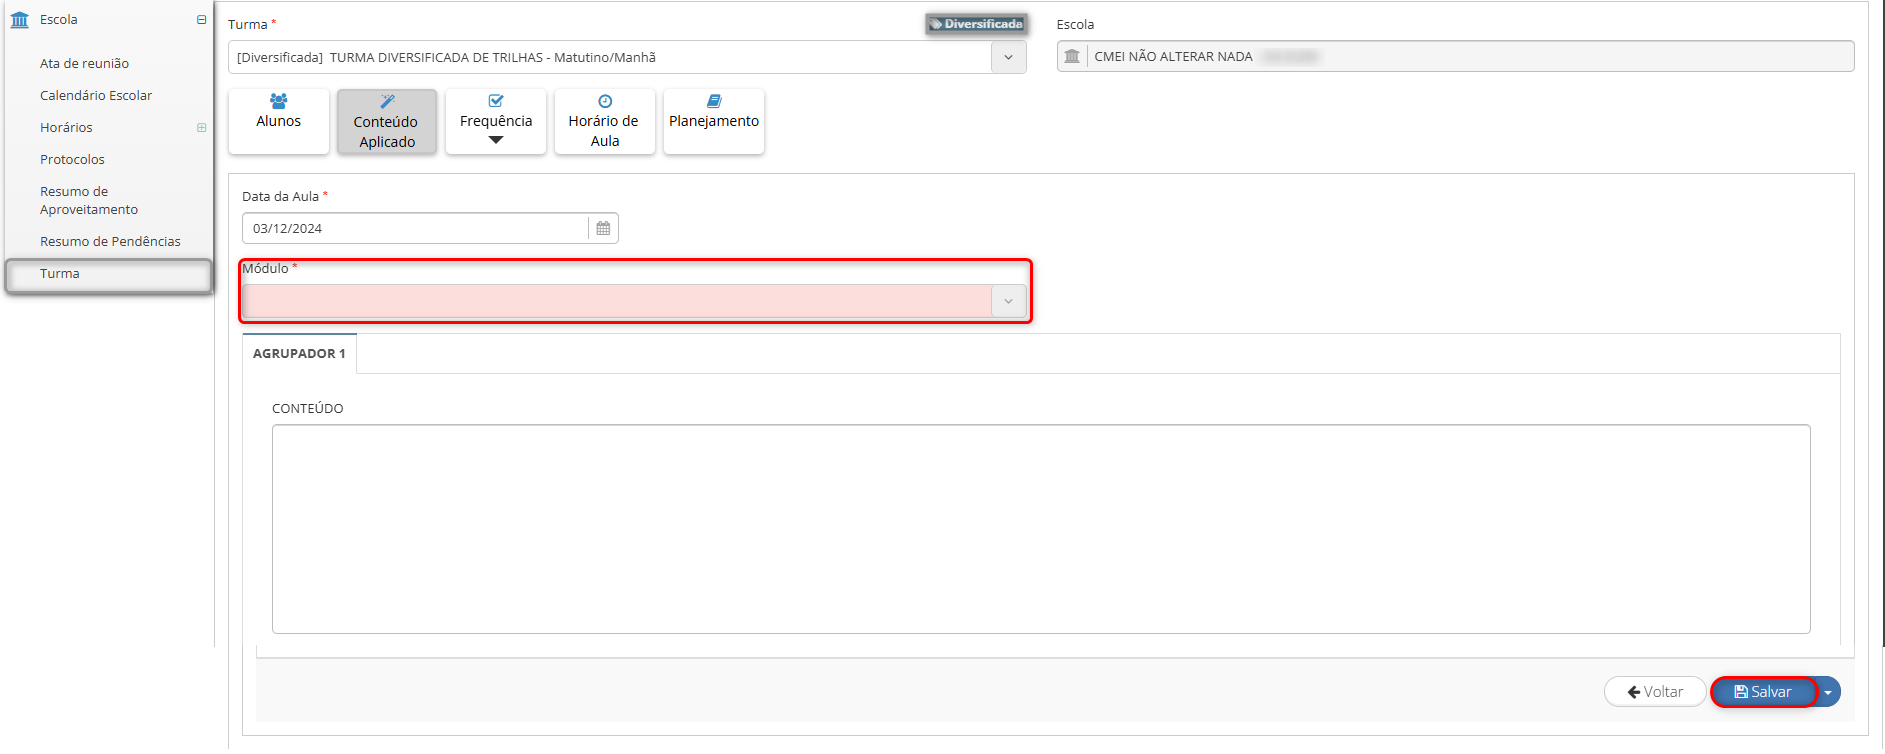
Task: Click the Voltar button
Action: 1655,692
